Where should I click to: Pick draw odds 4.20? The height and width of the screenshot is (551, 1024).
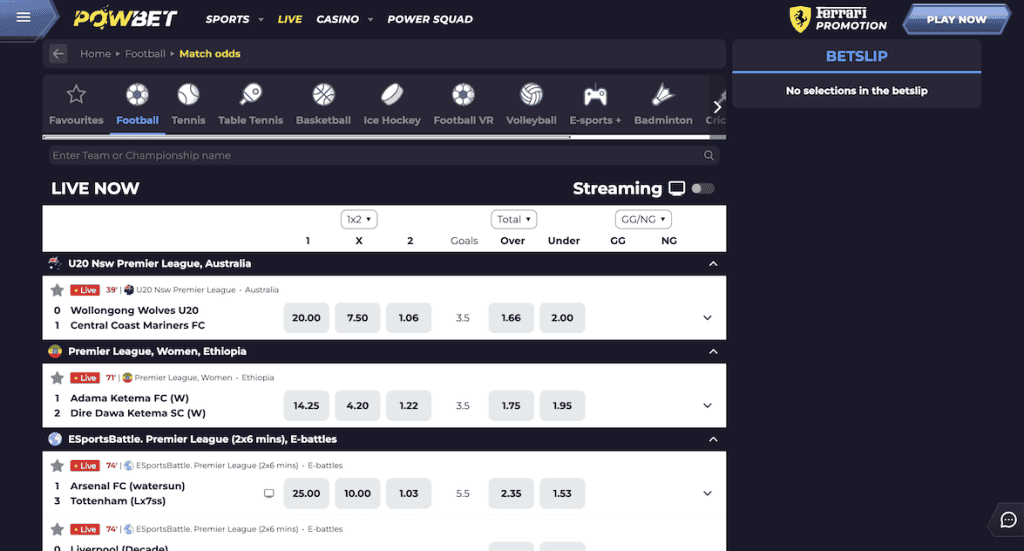point(357,405)
